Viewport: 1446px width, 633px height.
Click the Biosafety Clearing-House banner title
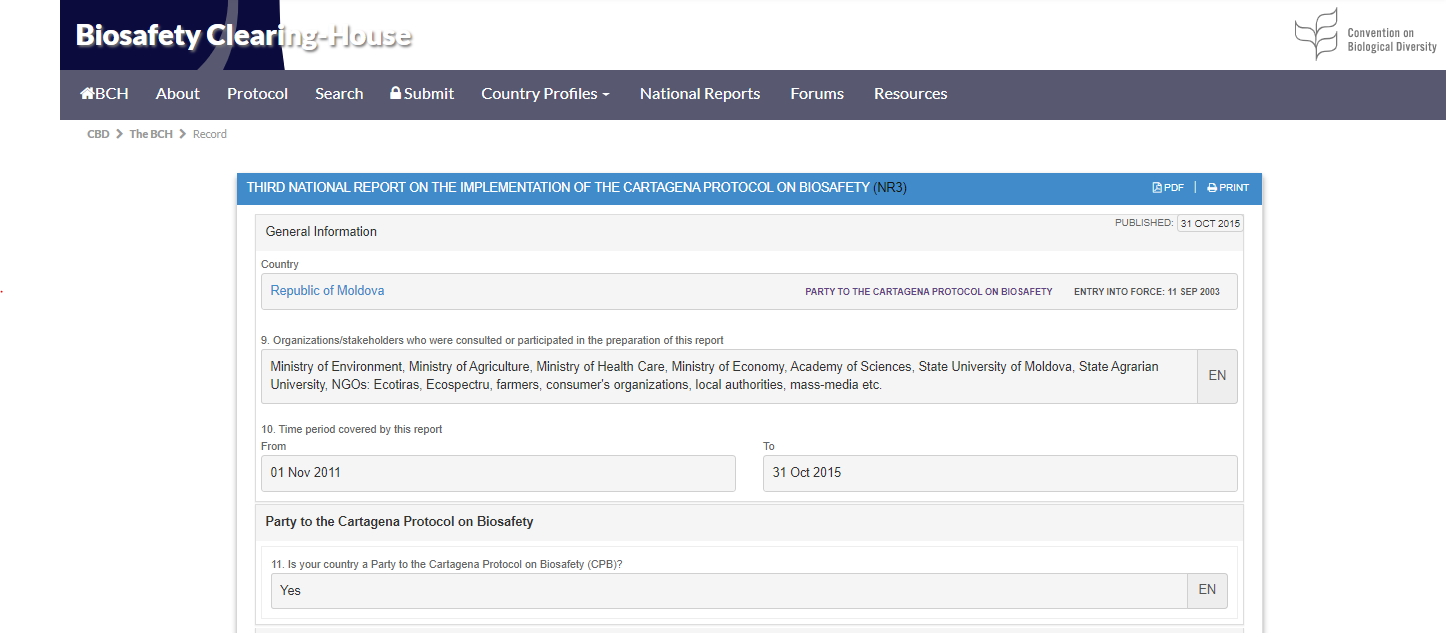pyautogui.click(x=243, y=36)
